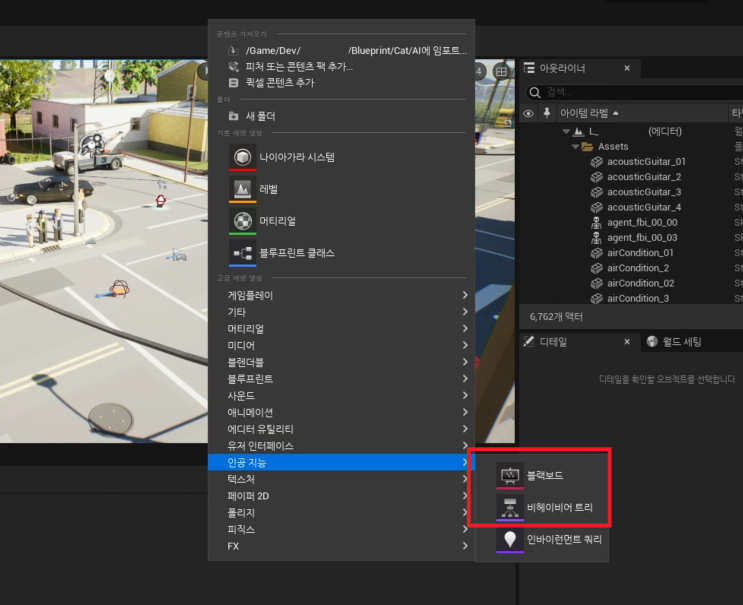Click the Assets folder icon in Outliner
This screenshot has width=743, height=605.
tap(588, 146)
